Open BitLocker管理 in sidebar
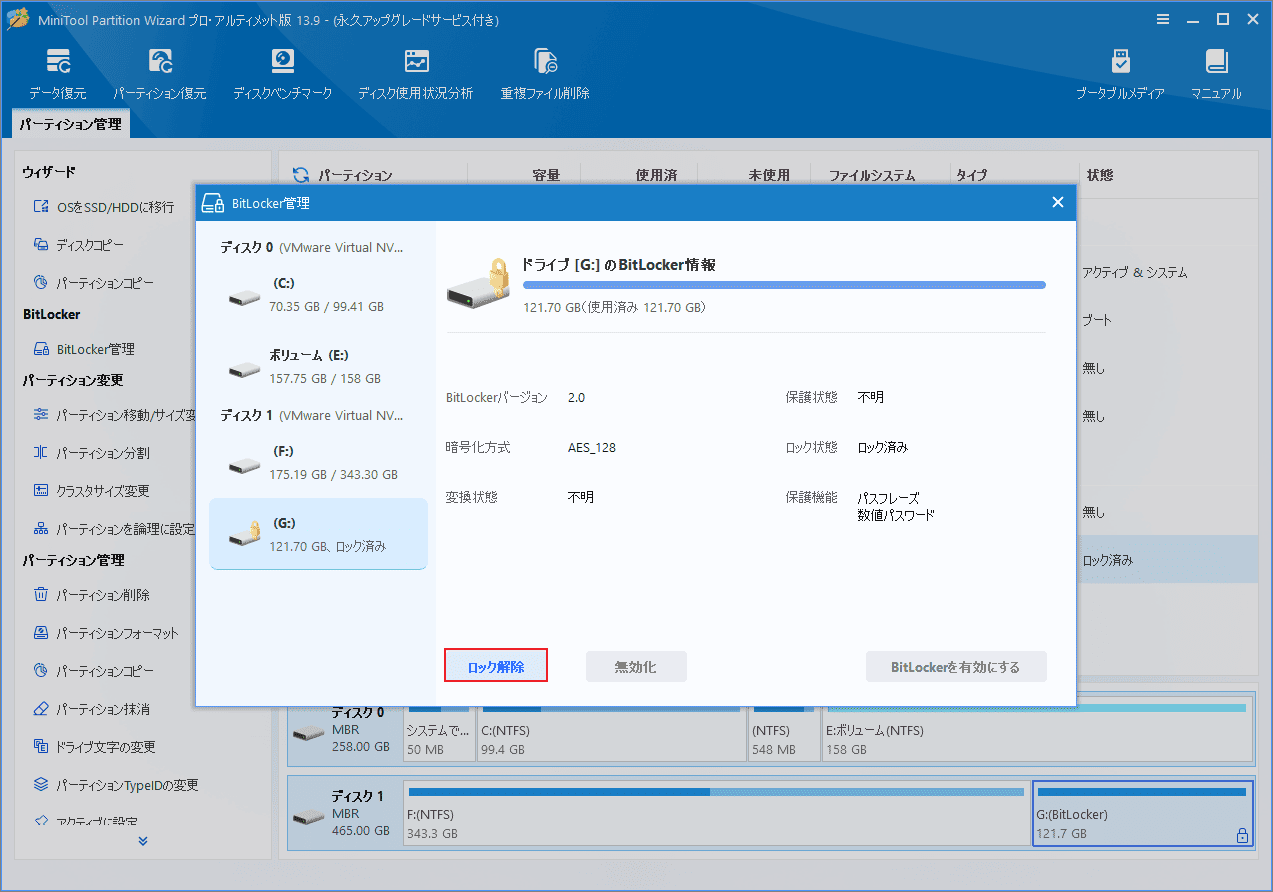This screenshot has width=1273, height=892. [84, 349]
